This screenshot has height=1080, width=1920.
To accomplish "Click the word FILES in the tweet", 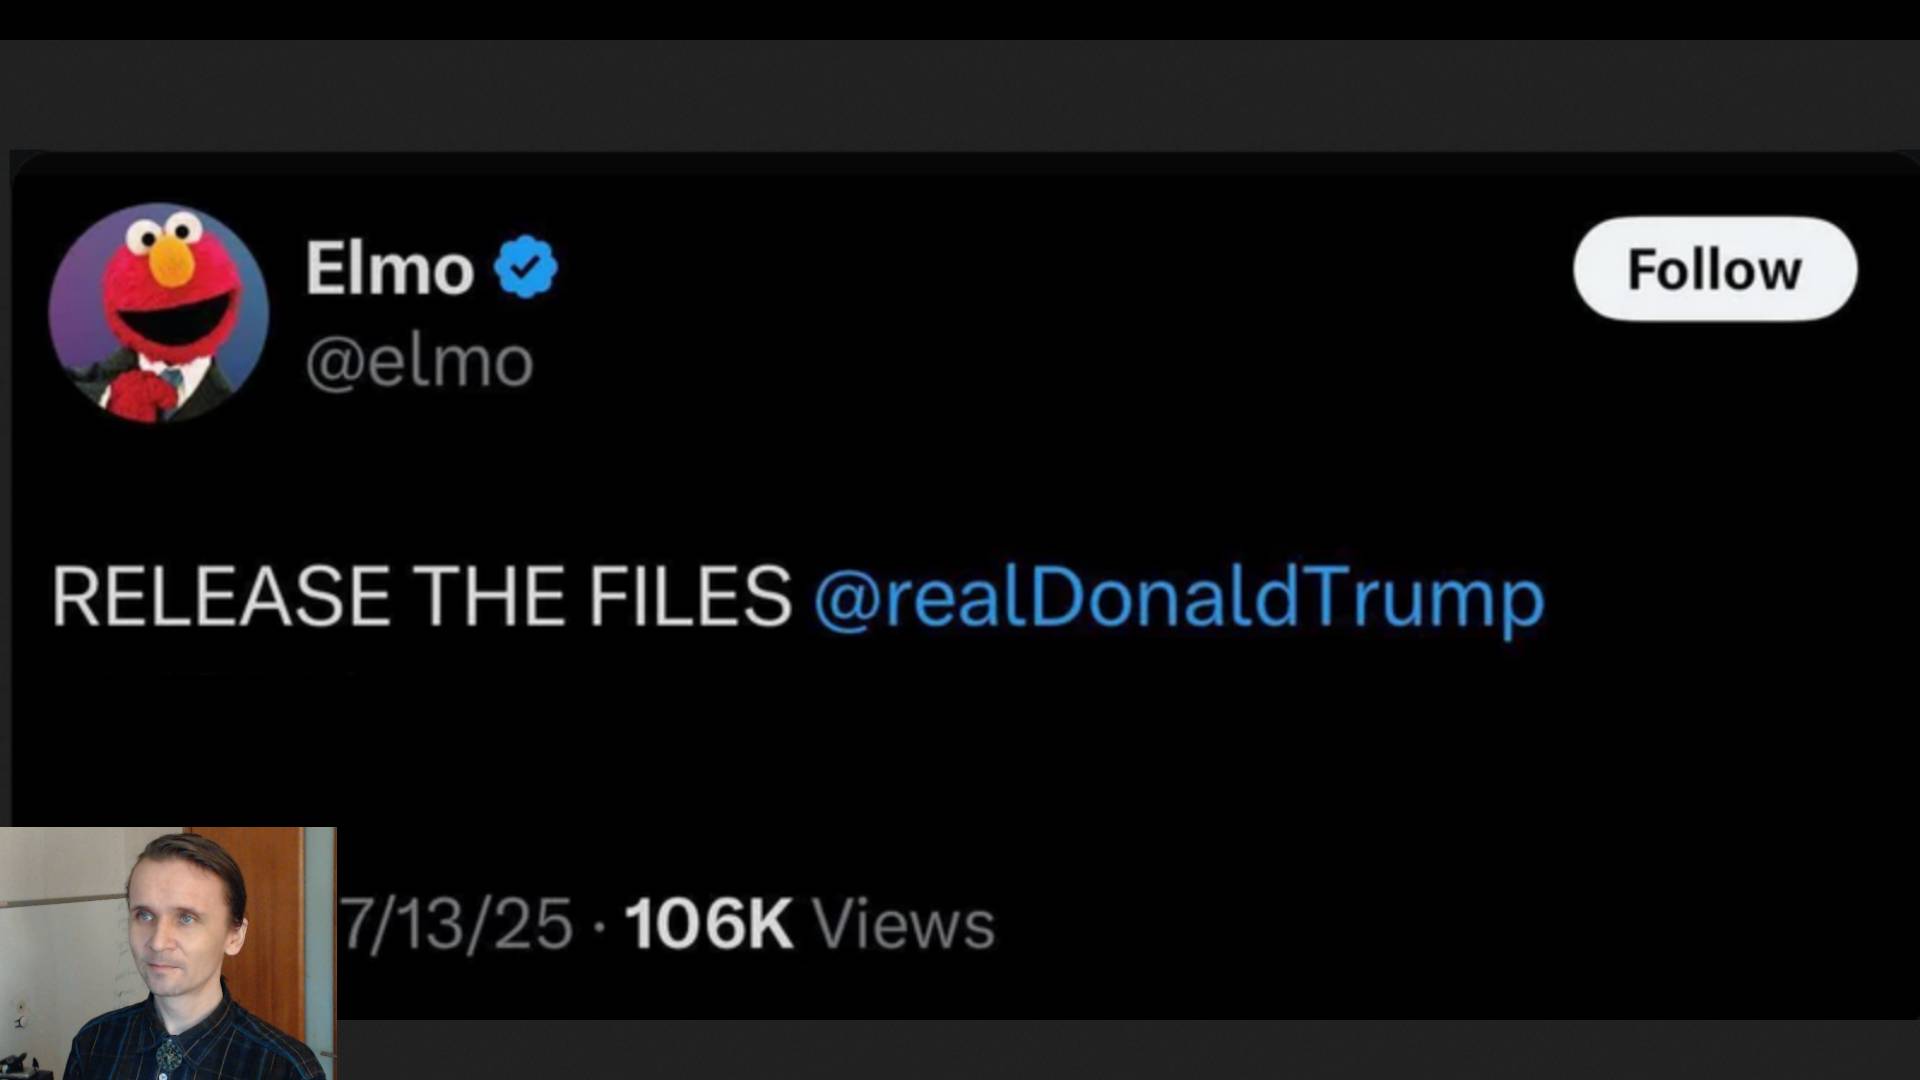I will click(x=689, y=597).
